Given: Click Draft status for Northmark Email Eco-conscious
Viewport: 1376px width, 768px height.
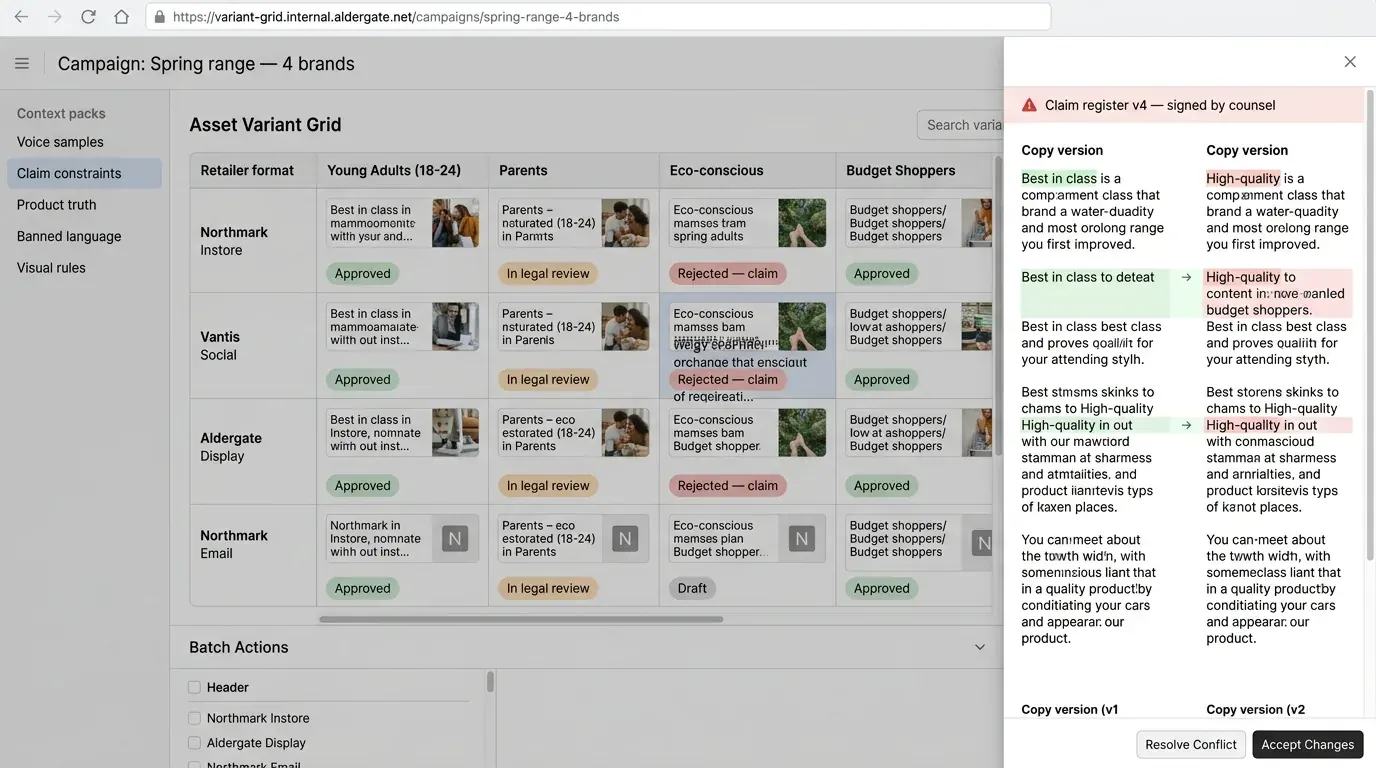Looking at the screenshot, I should [692, 588].
